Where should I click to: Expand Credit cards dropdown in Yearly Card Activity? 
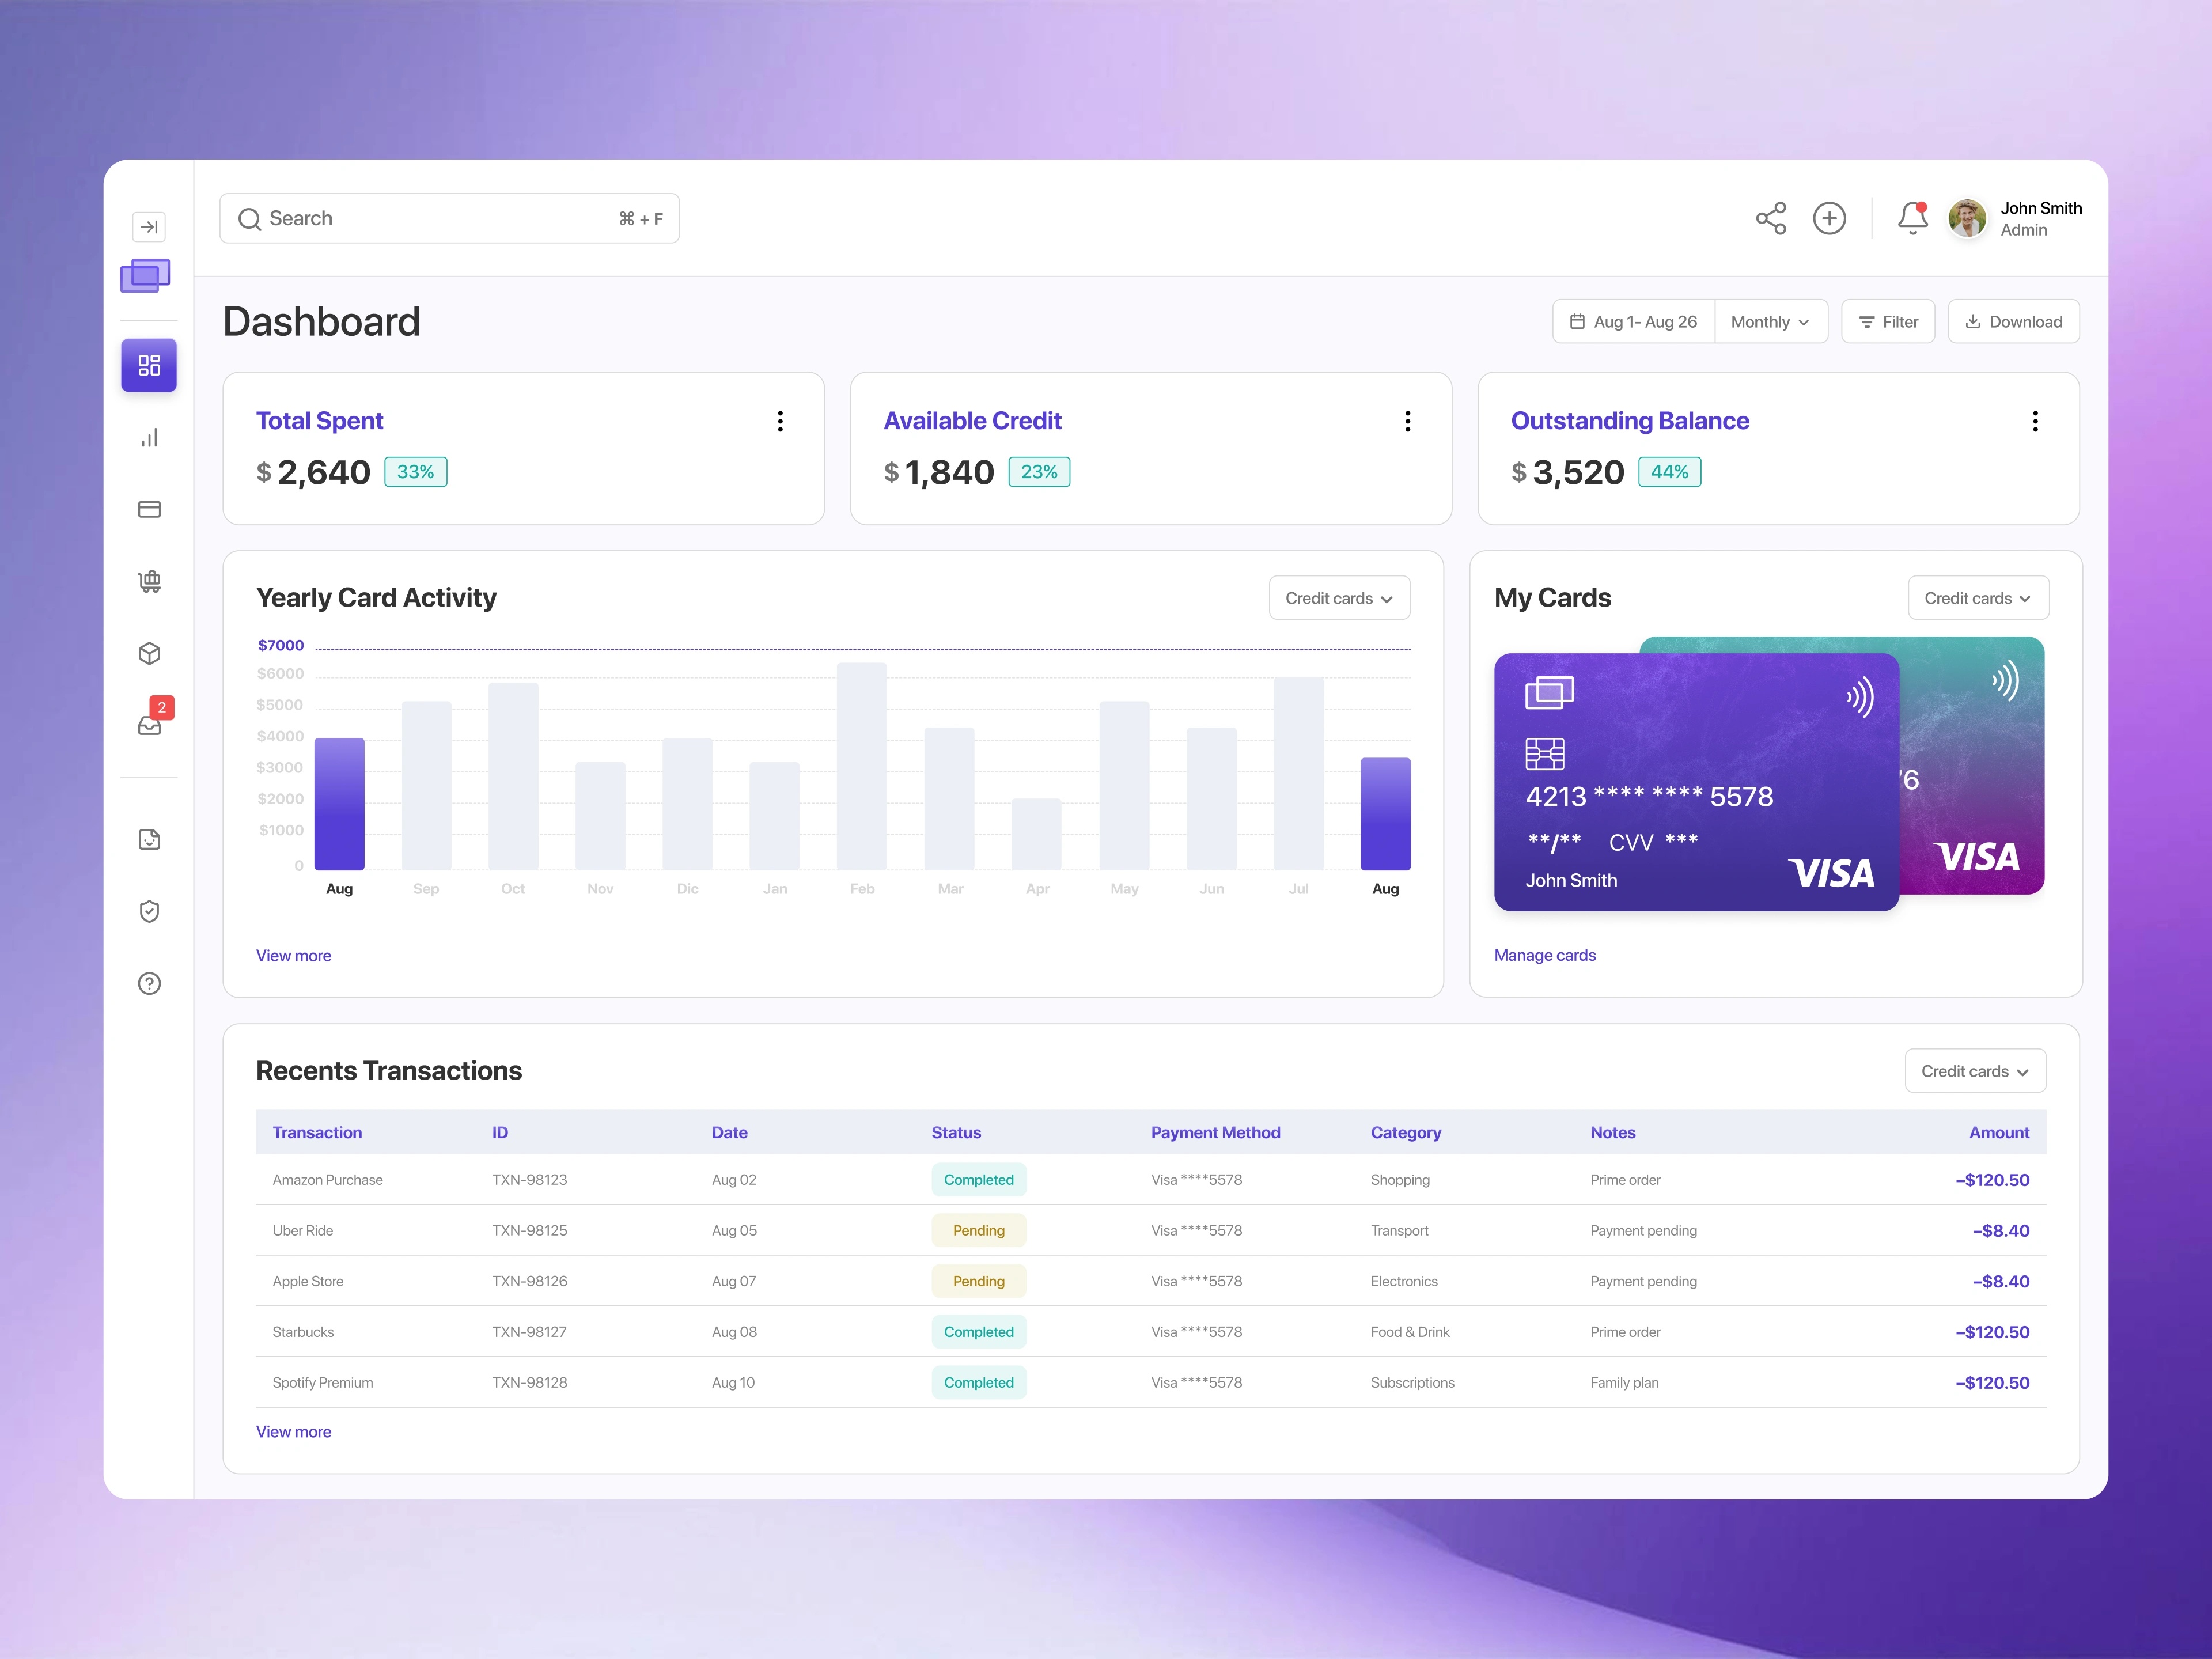click(x=1339, y=598)
